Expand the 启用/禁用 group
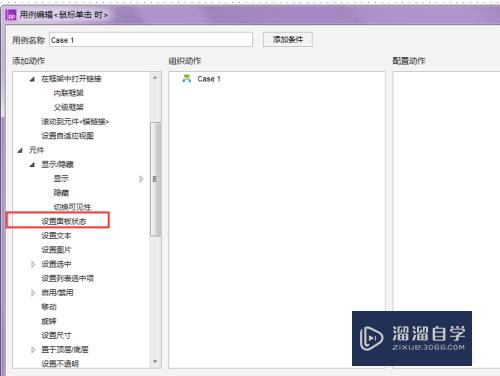This screenshot has height=376, width=500. [x=33, y=293]
